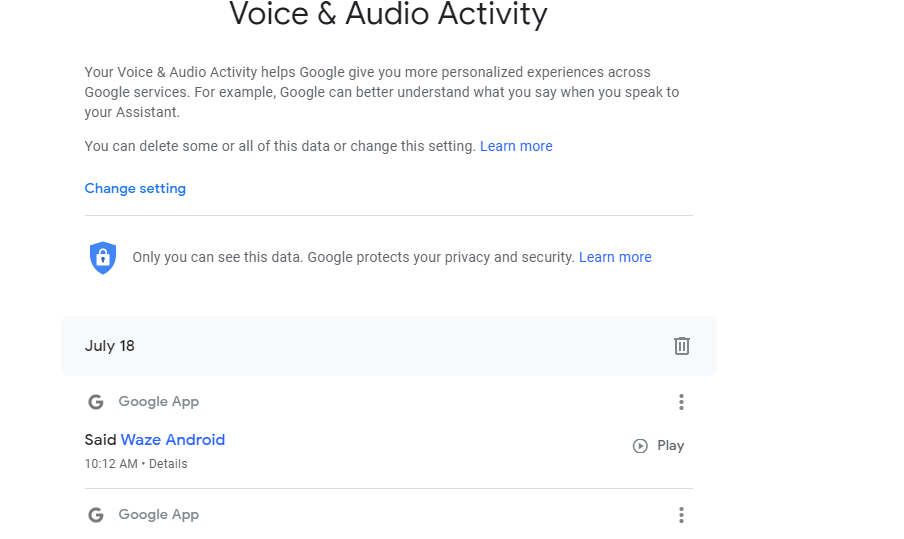Click the blue privacy shield lock icon
The image size is (904, 539).
(x=103, y=258)
